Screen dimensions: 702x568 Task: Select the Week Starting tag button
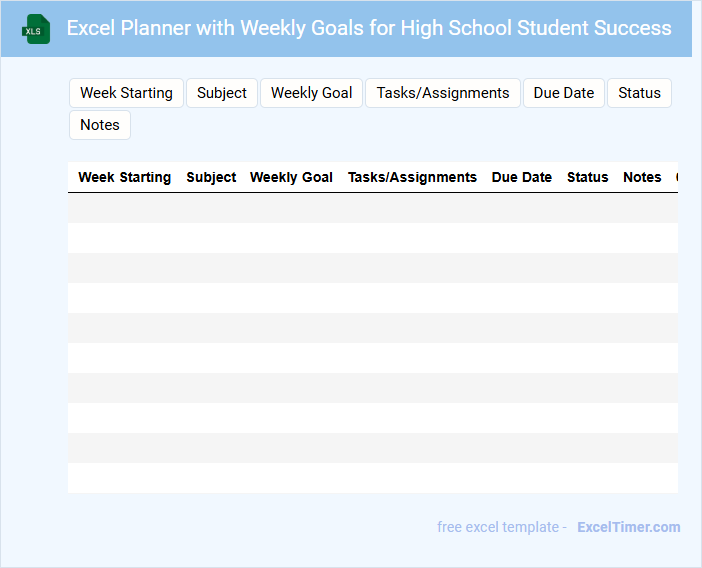click(x=126, y=93)
